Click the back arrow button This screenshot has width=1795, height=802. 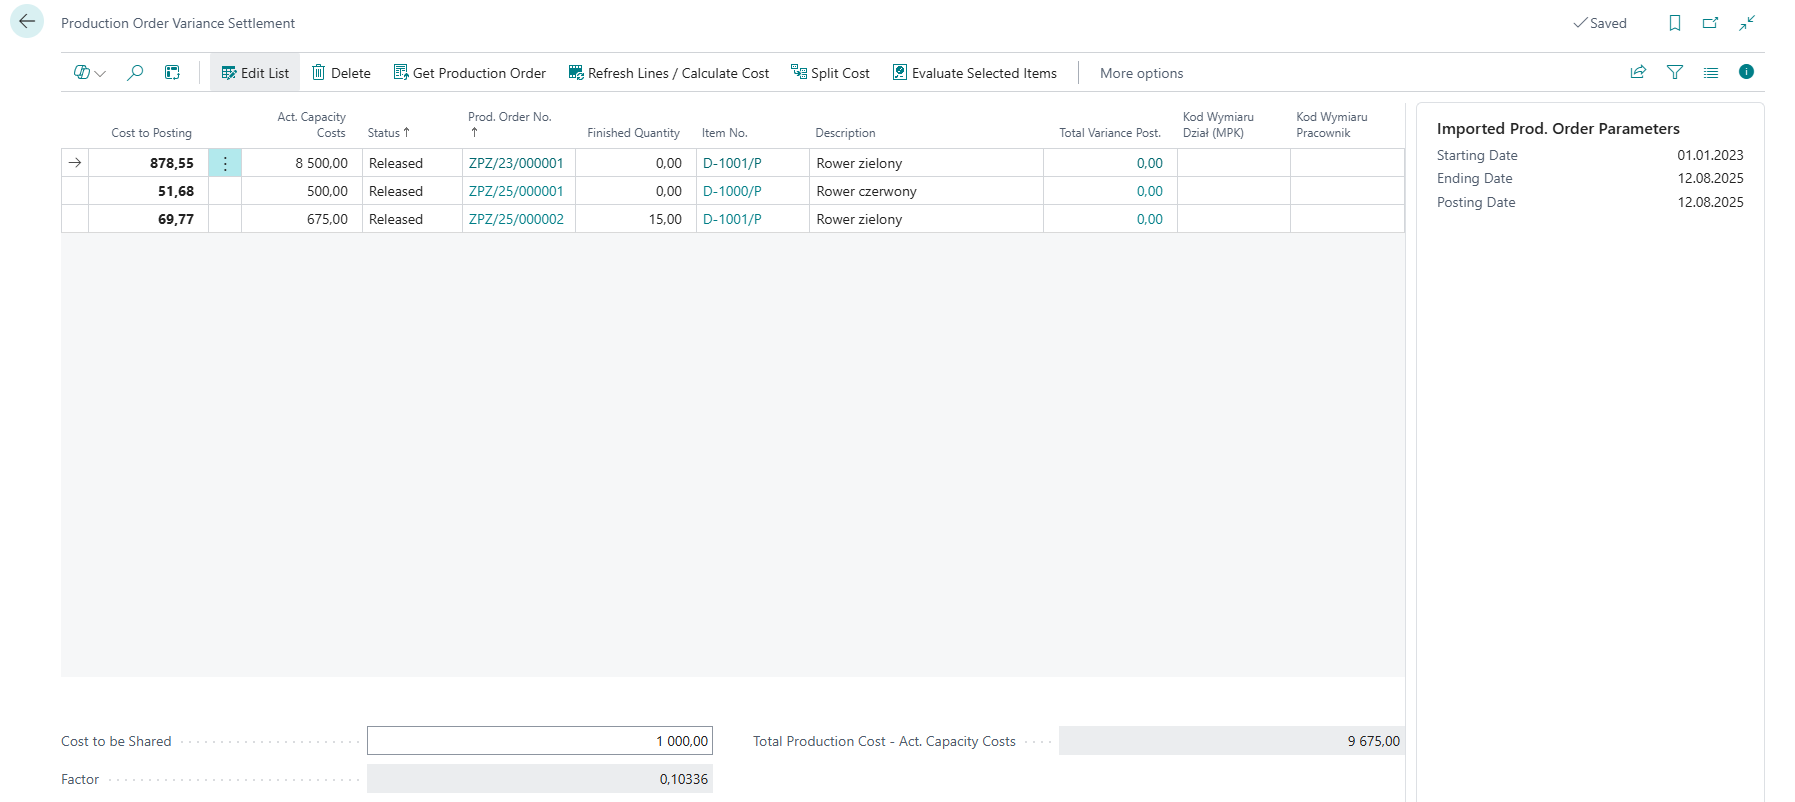click(x=27, y=22)
